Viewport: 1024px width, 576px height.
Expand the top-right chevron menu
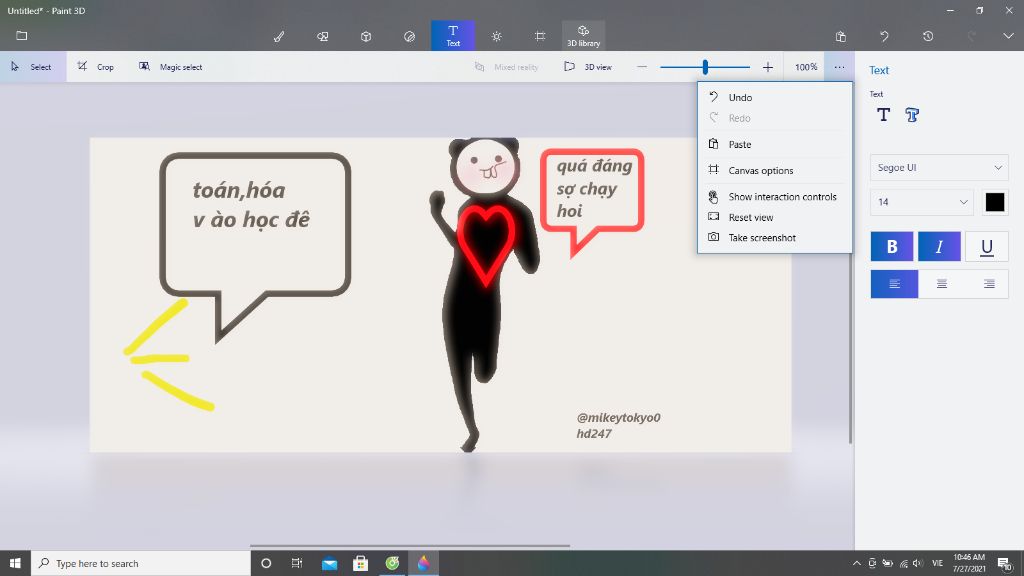coord(1008,36)
